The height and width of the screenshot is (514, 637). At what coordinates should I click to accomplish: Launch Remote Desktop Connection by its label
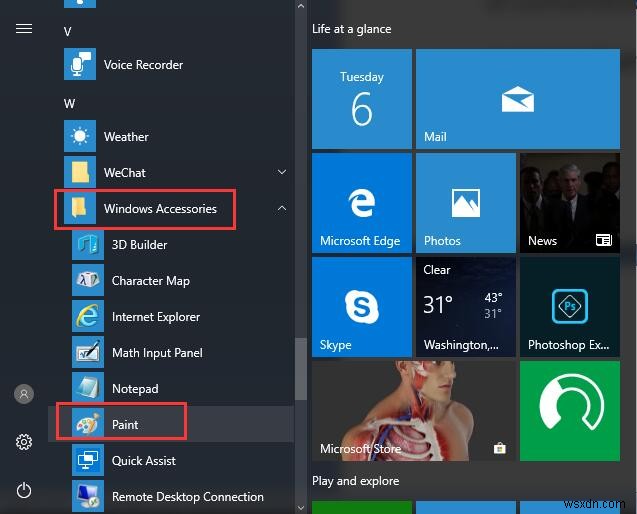point(188,497)
